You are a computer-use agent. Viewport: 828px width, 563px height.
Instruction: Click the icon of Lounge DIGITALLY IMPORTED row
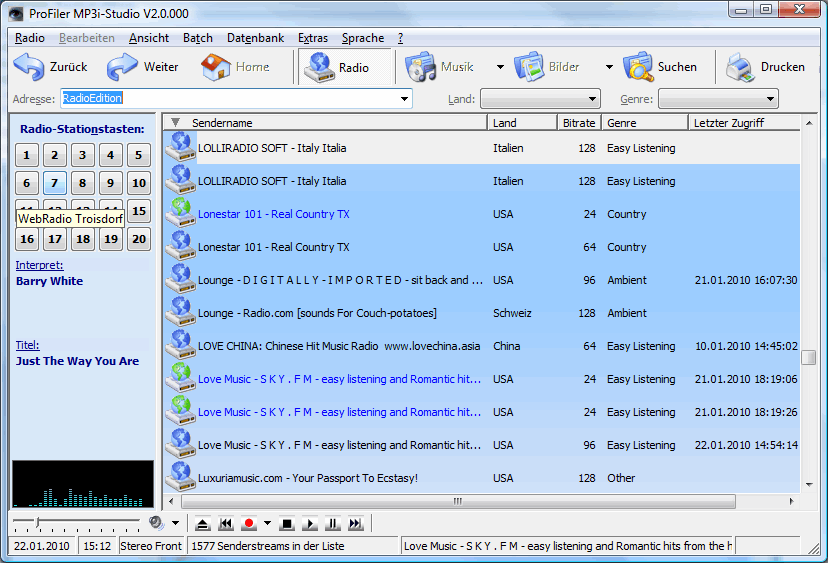tap(181, 279)
